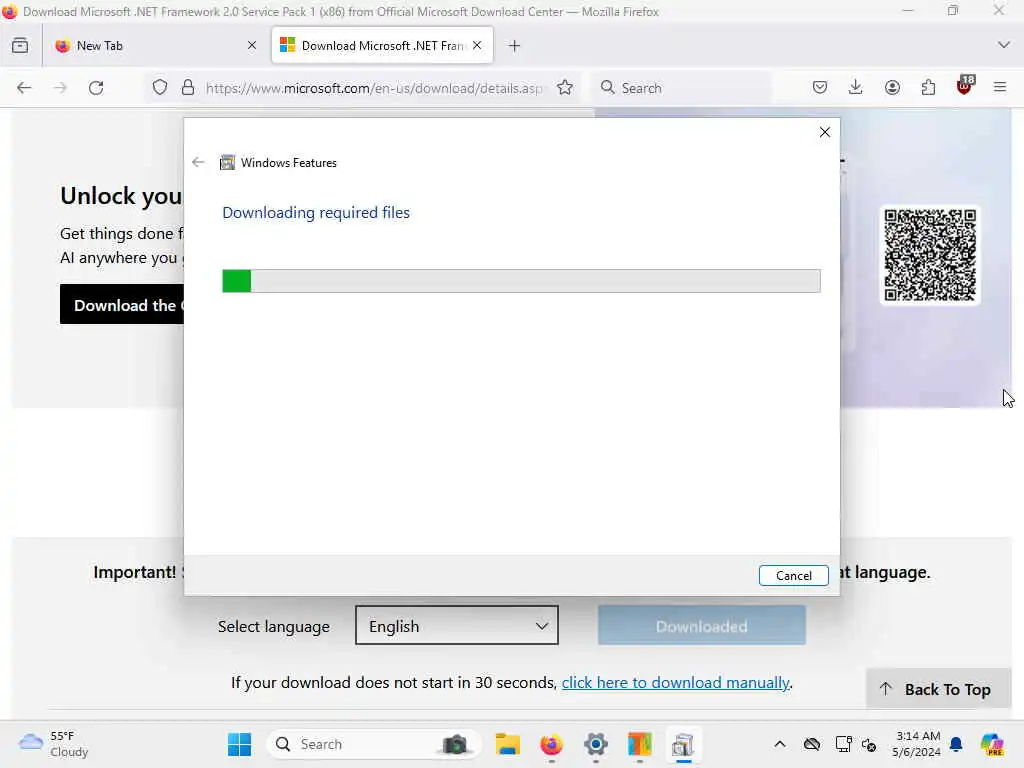
Task: Open the Firefox downloads panel
Action: (x=856, y=88)
